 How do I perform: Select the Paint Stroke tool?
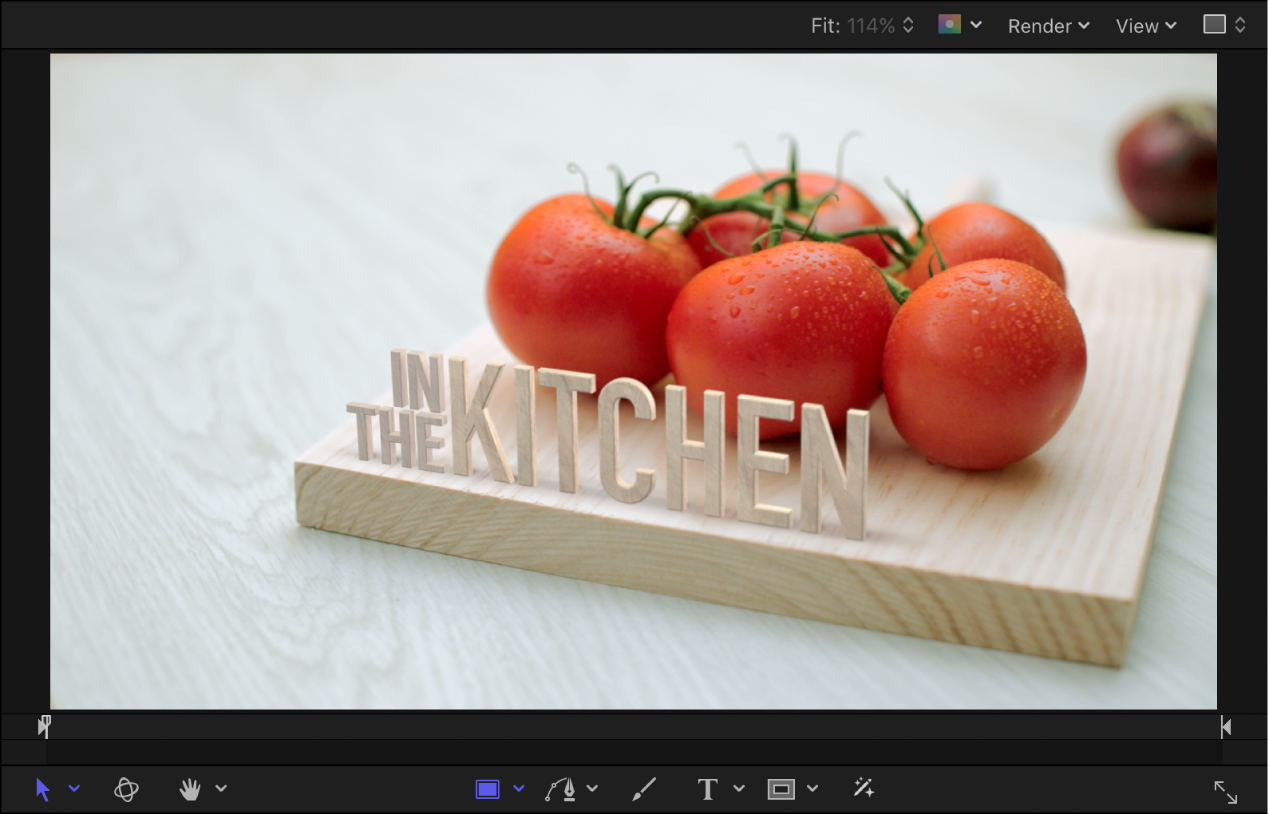tap(643, 788)
